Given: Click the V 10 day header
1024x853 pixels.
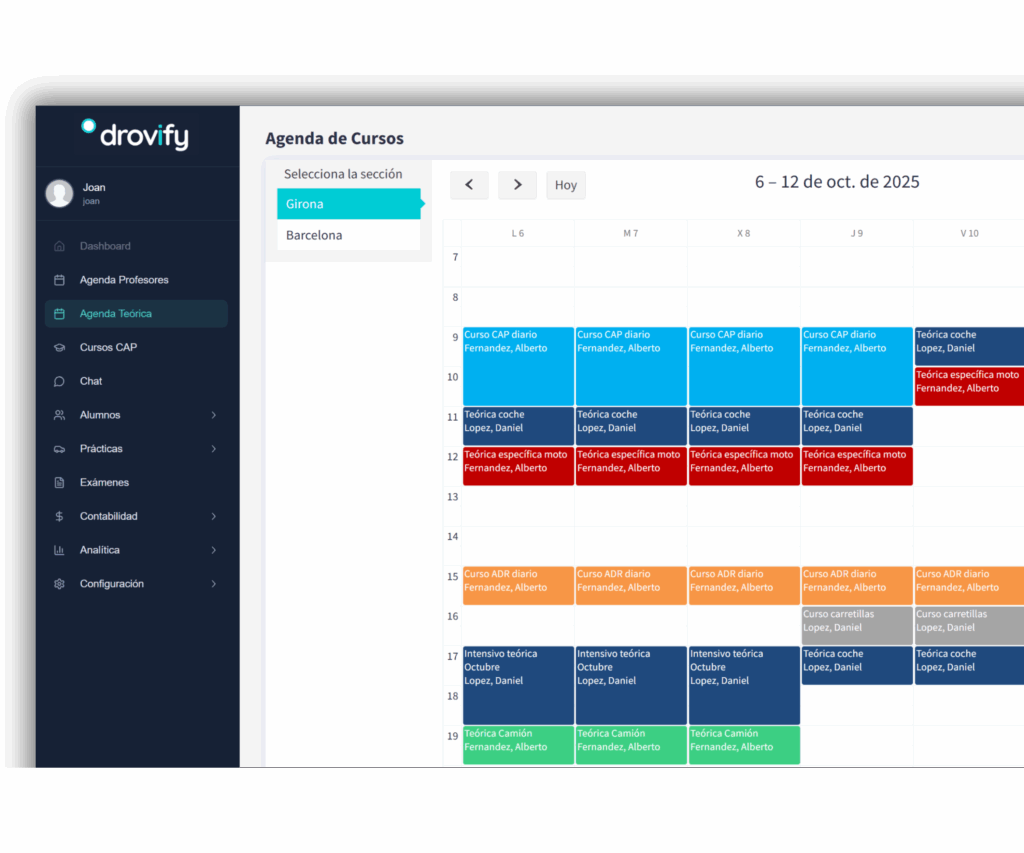Looking at the screenshot, I should pyautogui.click(x=969, y=233).
